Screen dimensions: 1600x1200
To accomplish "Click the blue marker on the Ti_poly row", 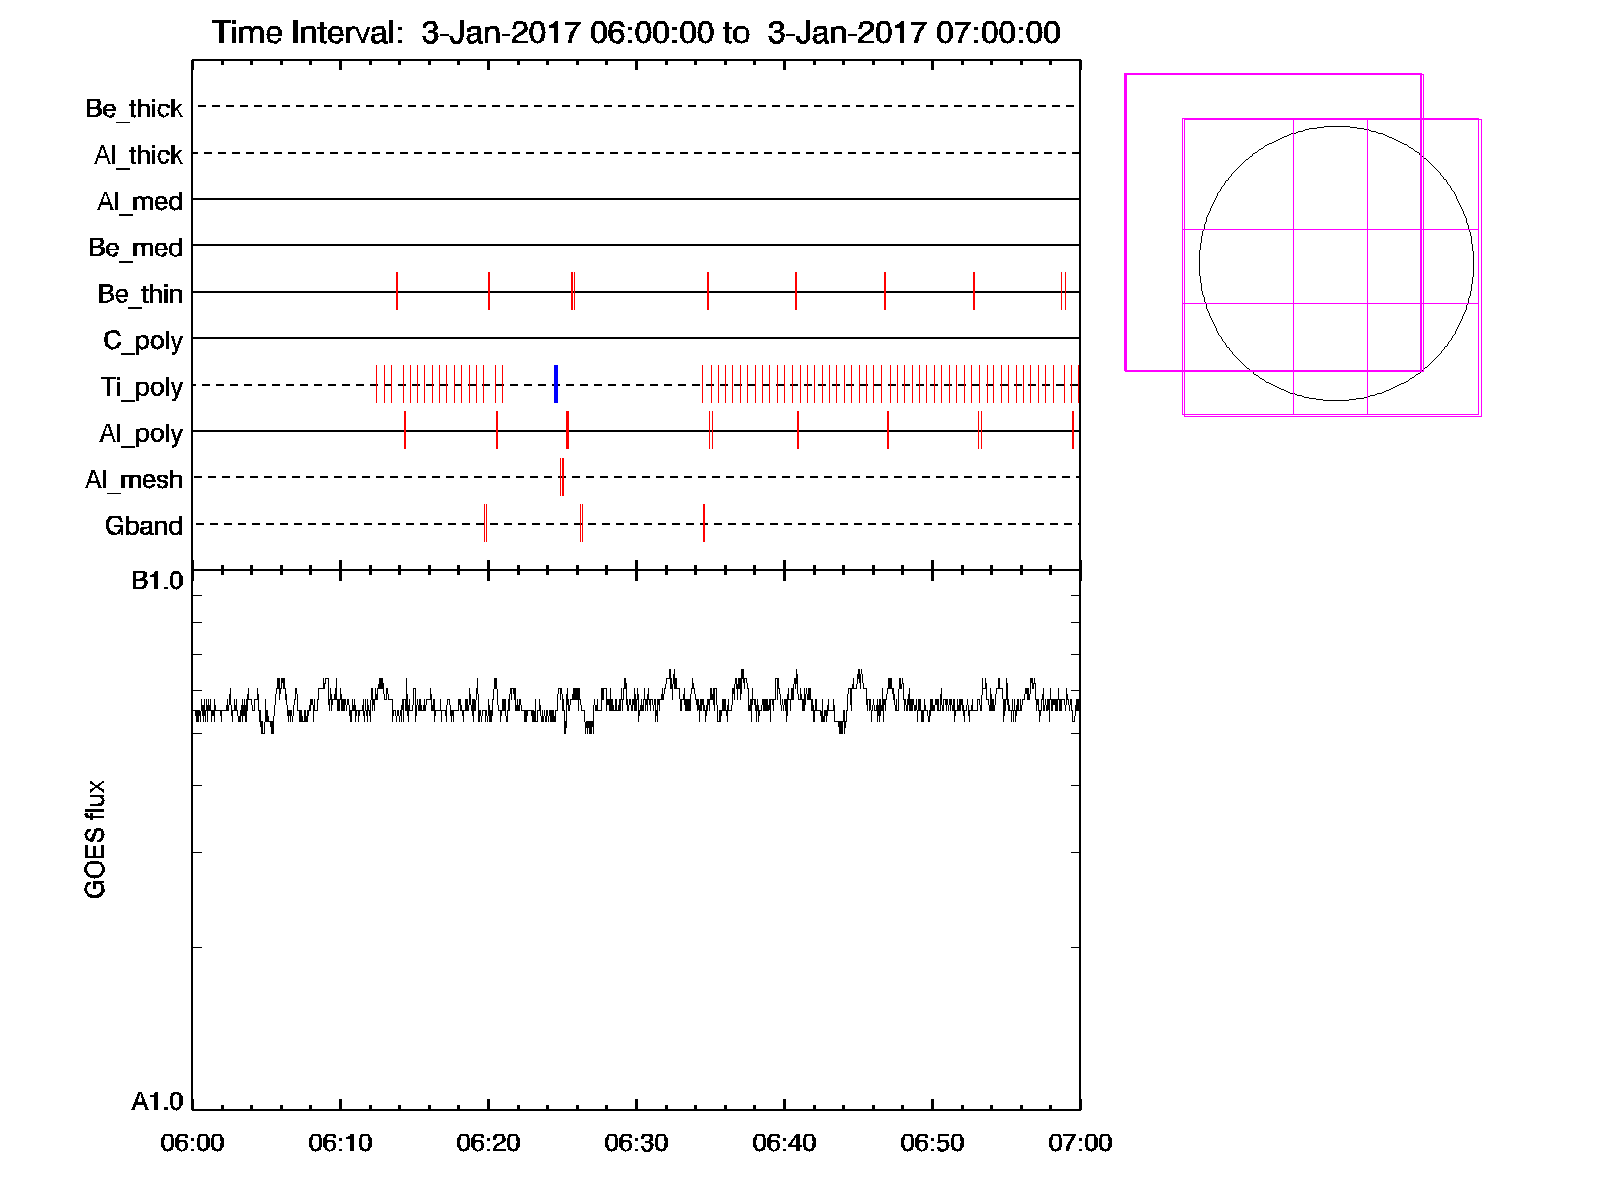I will [x=556, y=384].
